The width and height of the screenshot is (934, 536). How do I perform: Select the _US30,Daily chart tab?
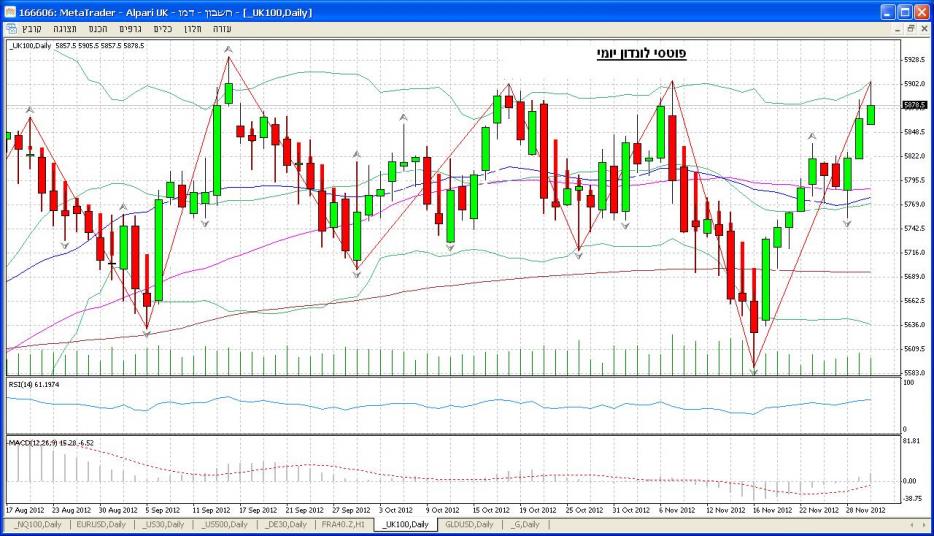[x=163, y=524]
